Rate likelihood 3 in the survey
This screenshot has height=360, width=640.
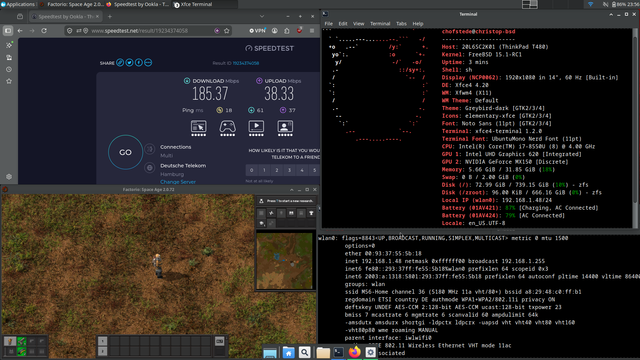tap(289, 170)
